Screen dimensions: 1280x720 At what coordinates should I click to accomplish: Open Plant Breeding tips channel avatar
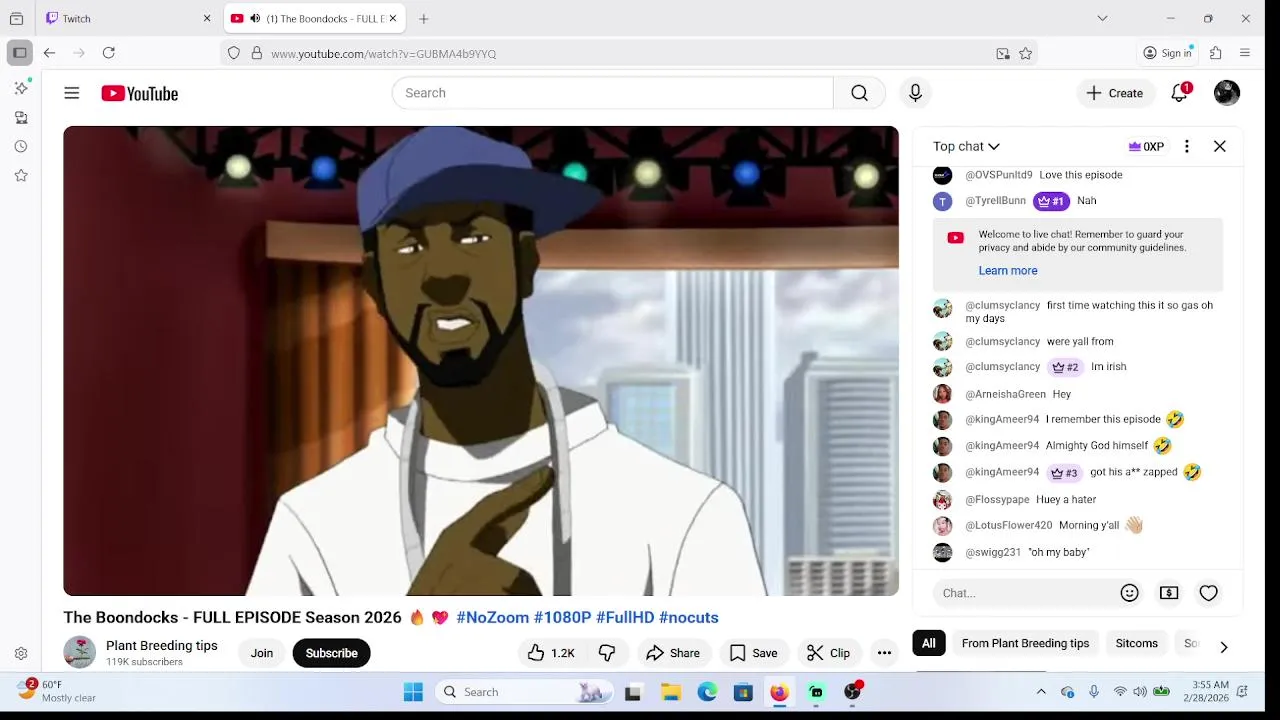tap(80, 652)
